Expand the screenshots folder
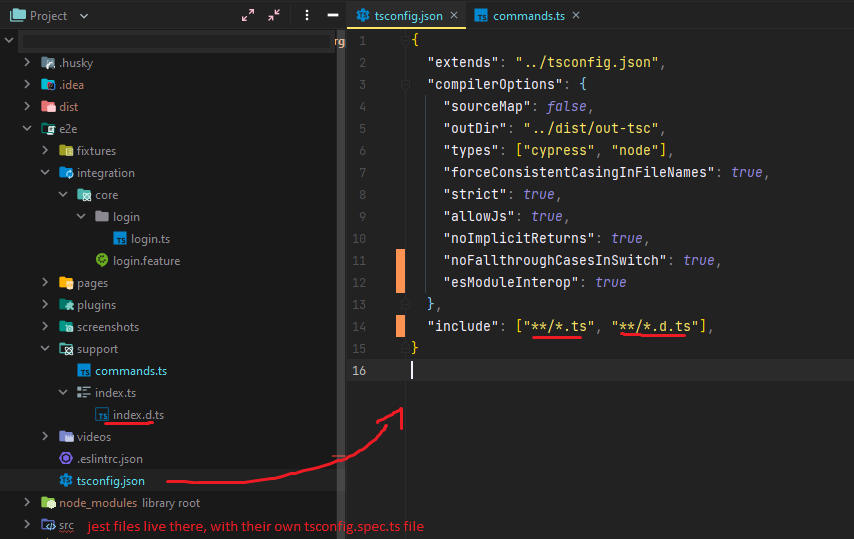The height and width of the screenshot is (539, 854). (x=45, y=326)
